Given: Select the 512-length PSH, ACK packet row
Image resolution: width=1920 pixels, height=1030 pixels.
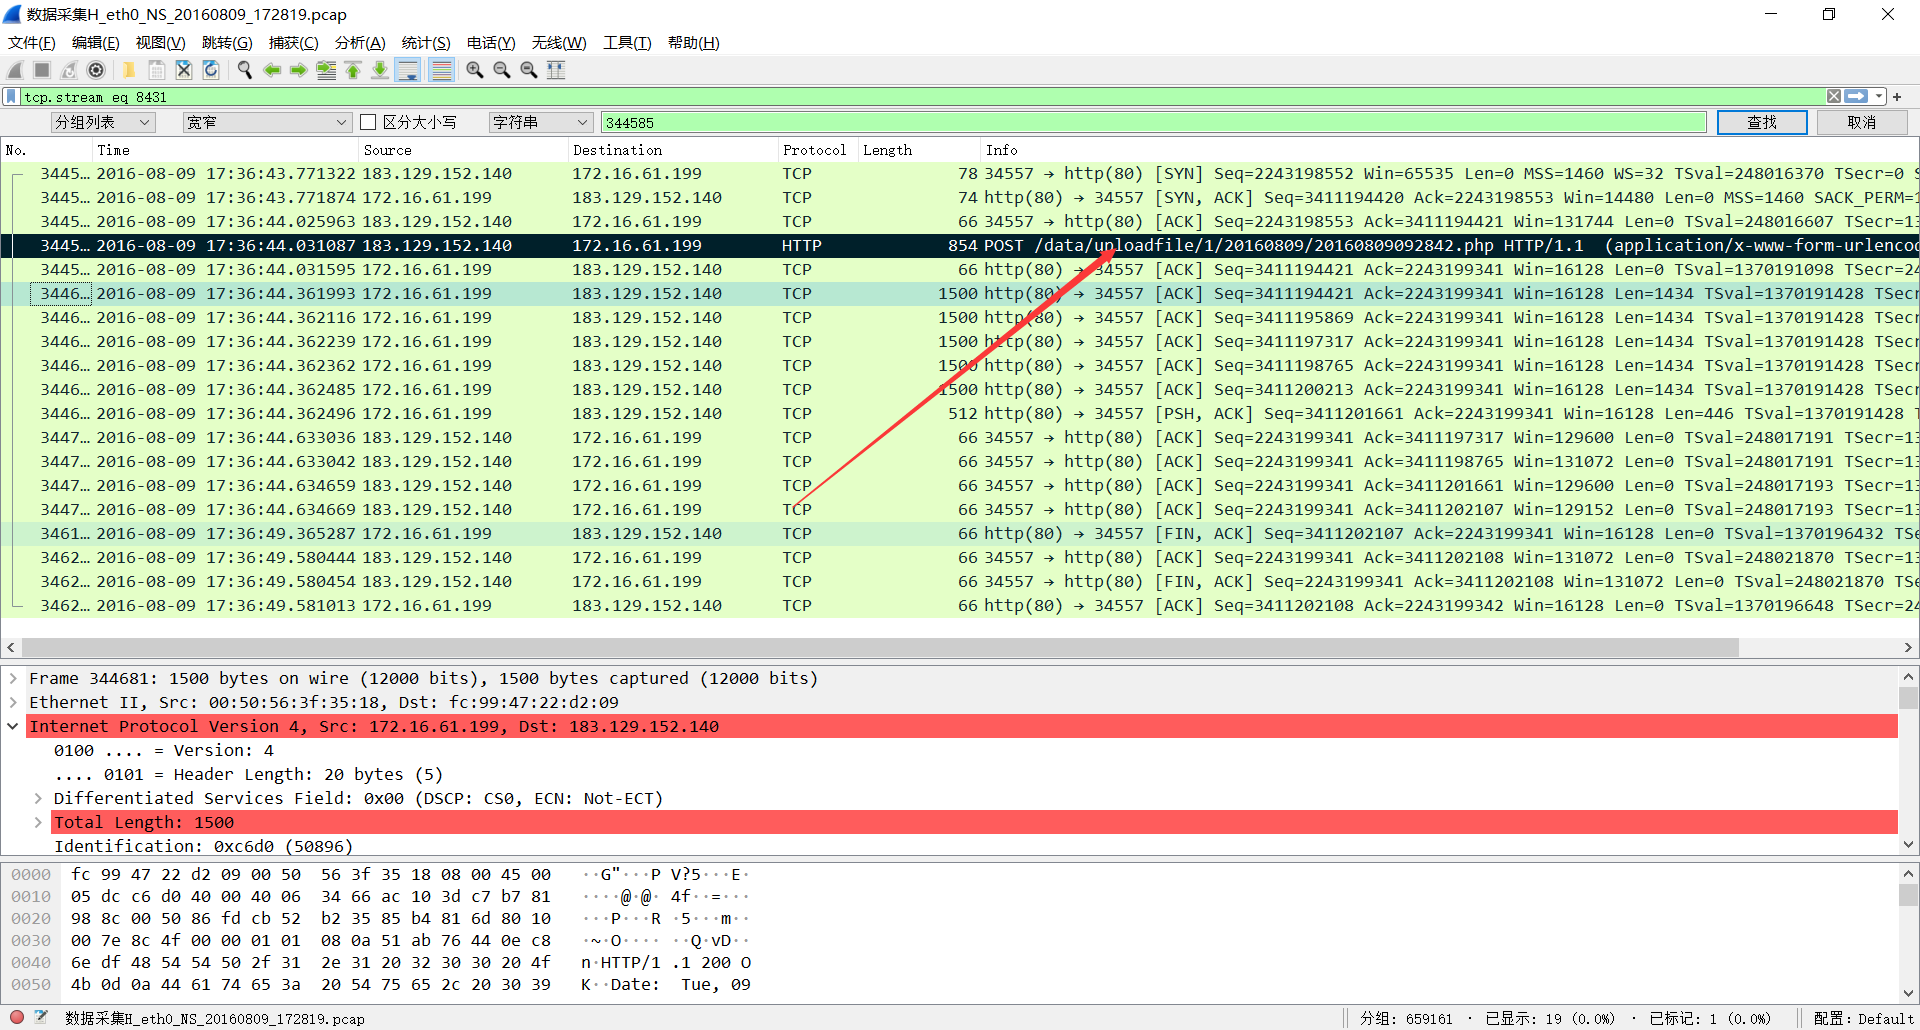Looking at the screenshot, I should coord(960,413).
